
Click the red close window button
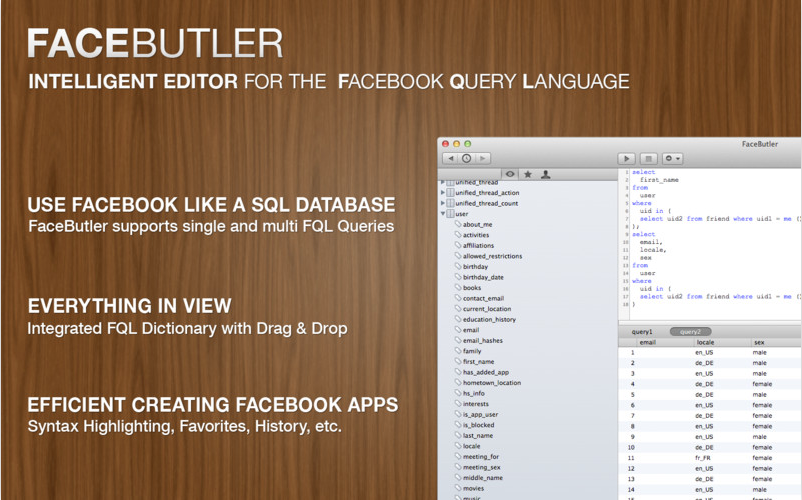coord(445,144)
